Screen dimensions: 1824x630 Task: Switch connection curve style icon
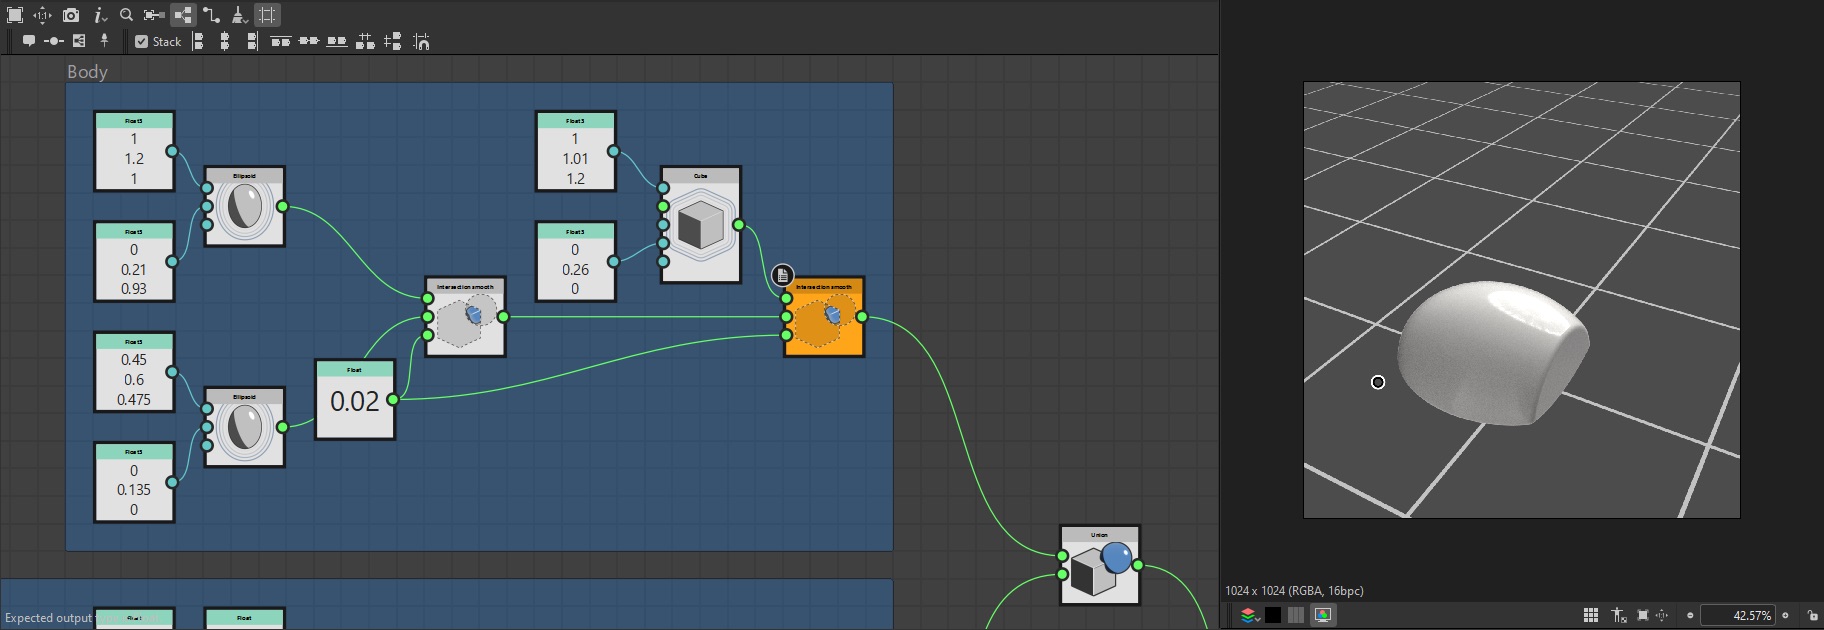coord(211,15)
